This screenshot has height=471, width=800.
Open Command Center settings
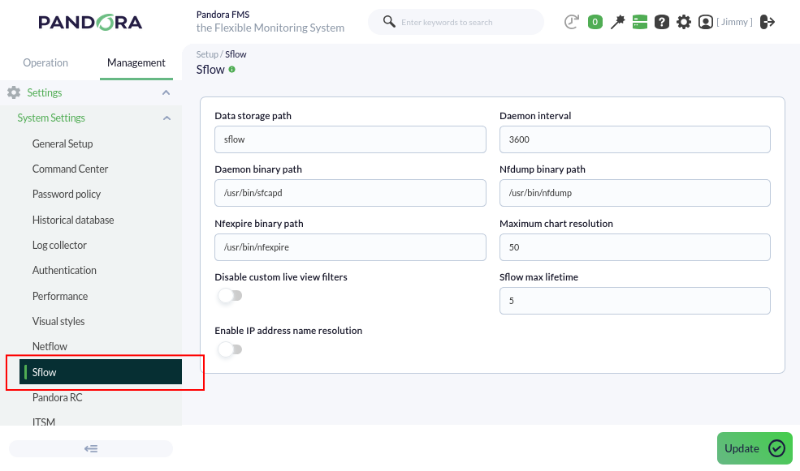pos(70,169)
